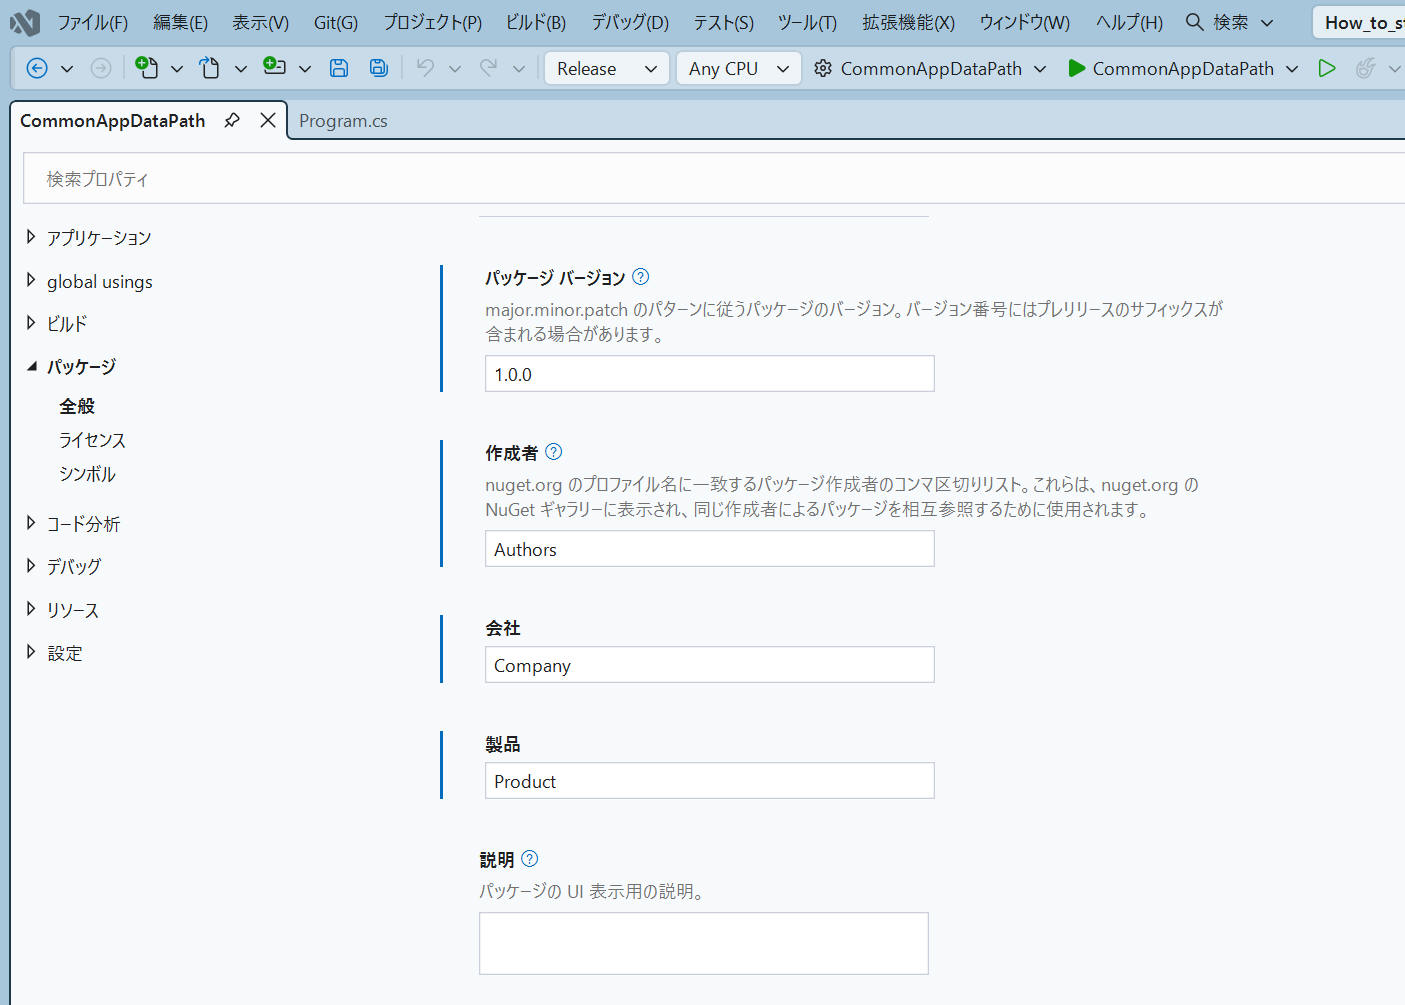Collapse the パッケージ section
The width and height of the screenshot is (1405, 1005).
[x=31, y=367]
